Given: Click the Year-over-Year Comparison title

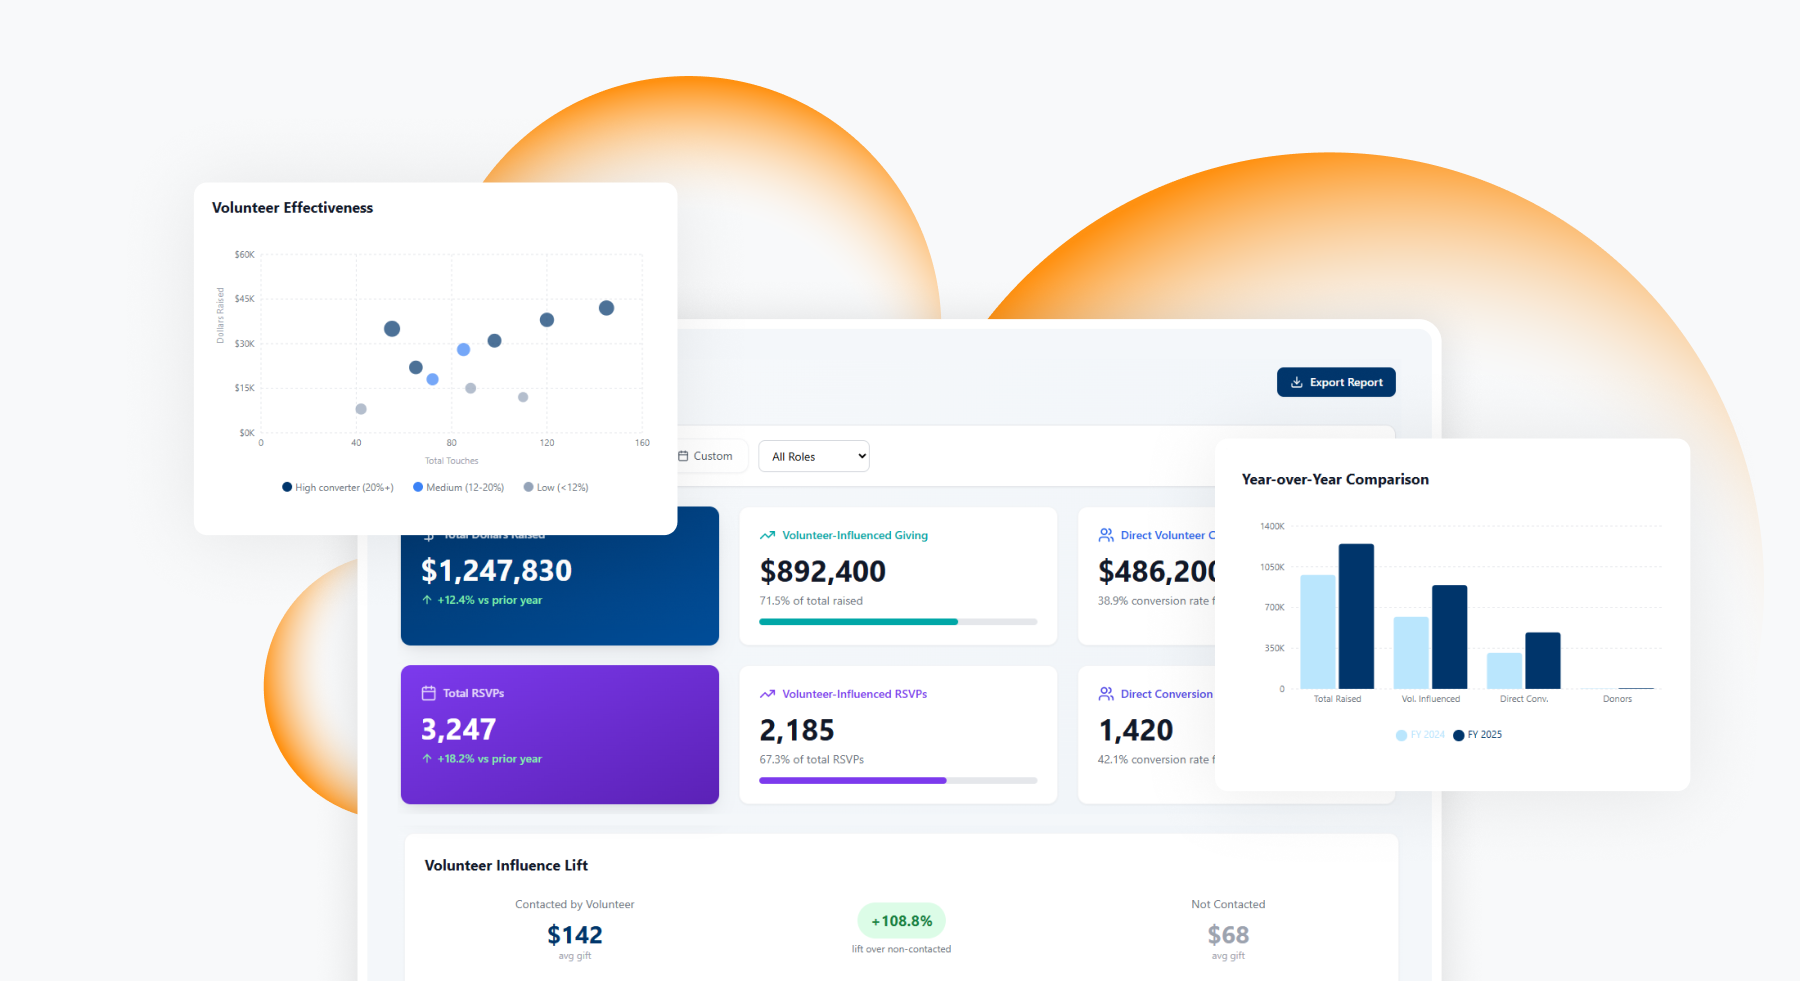Looking at the screenshot, I should (1335, 480).
